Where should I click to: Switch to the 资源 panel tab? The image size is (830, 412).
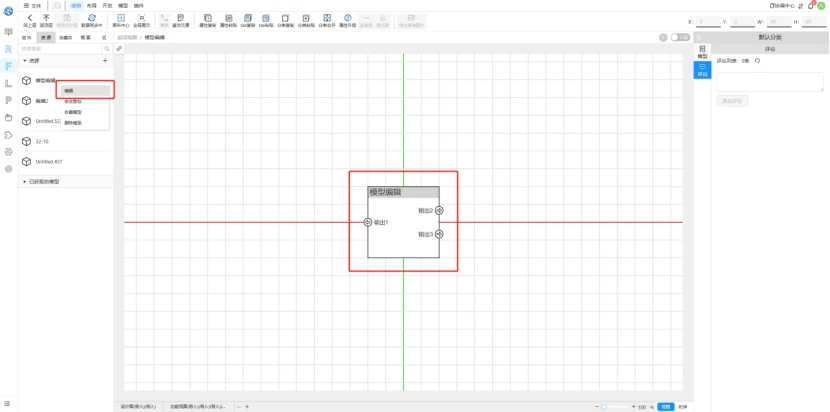tap(46, 38)
